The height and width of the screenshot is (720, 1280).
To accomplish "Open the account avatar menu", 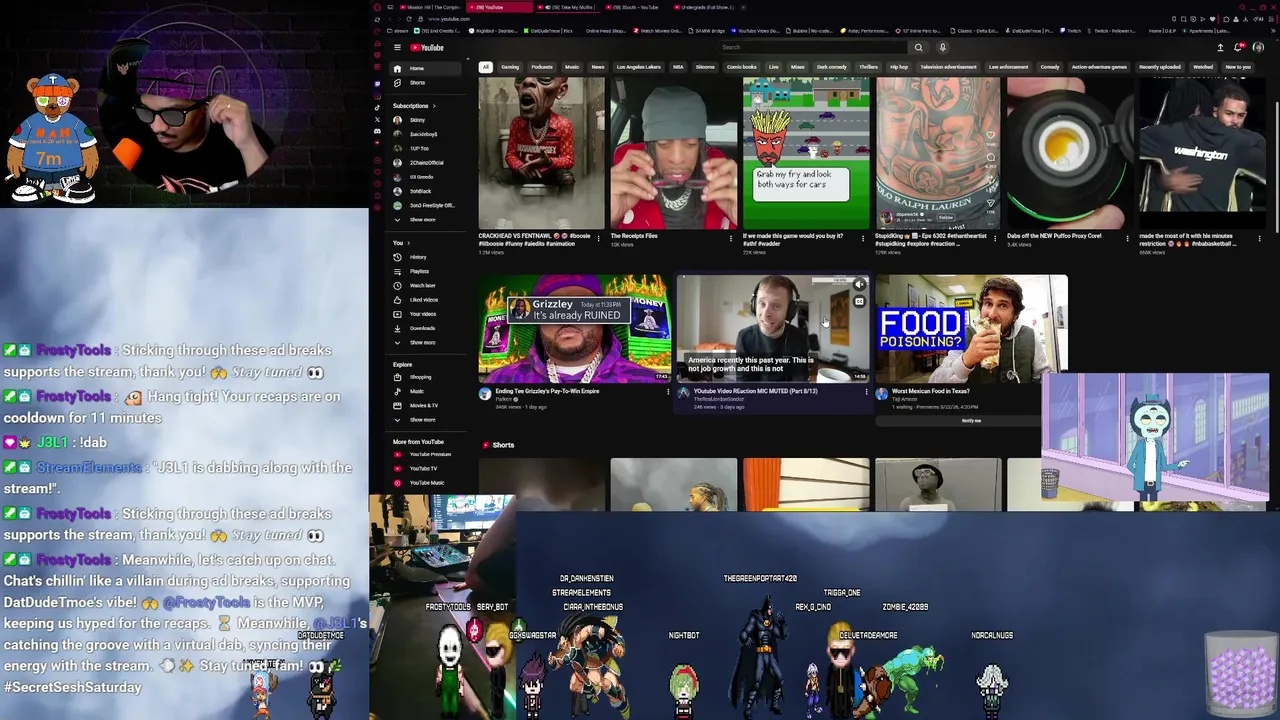I will [x=1258, y=47].
